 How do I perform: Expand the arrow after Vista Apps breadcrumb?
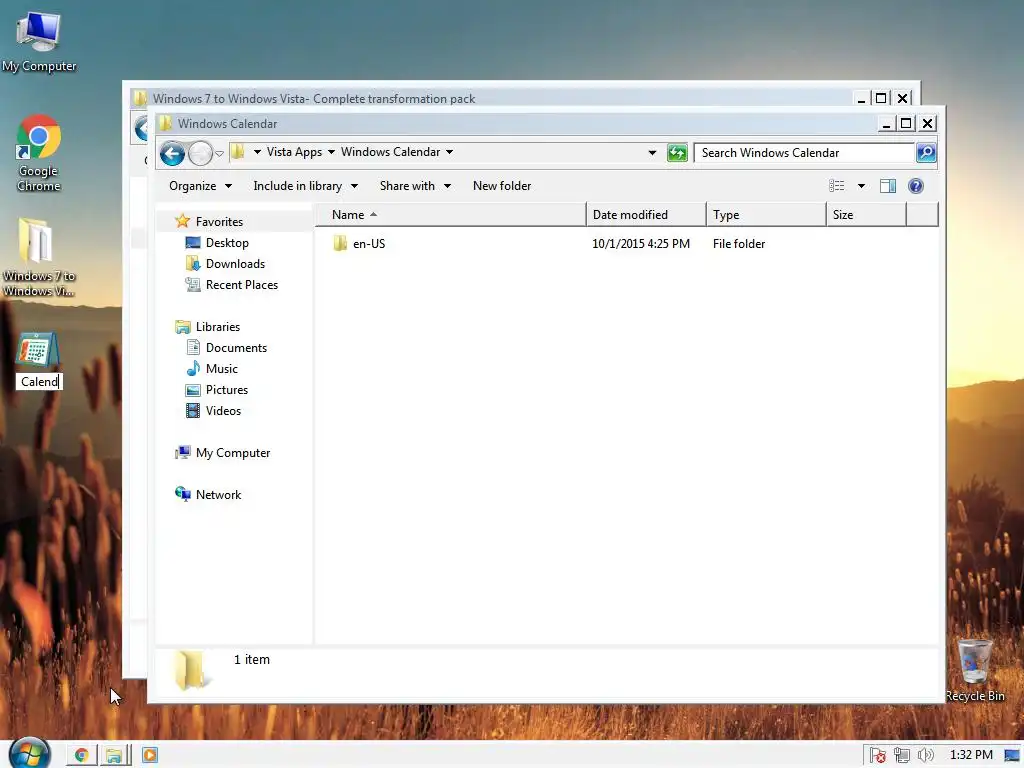tap(331, 152)
